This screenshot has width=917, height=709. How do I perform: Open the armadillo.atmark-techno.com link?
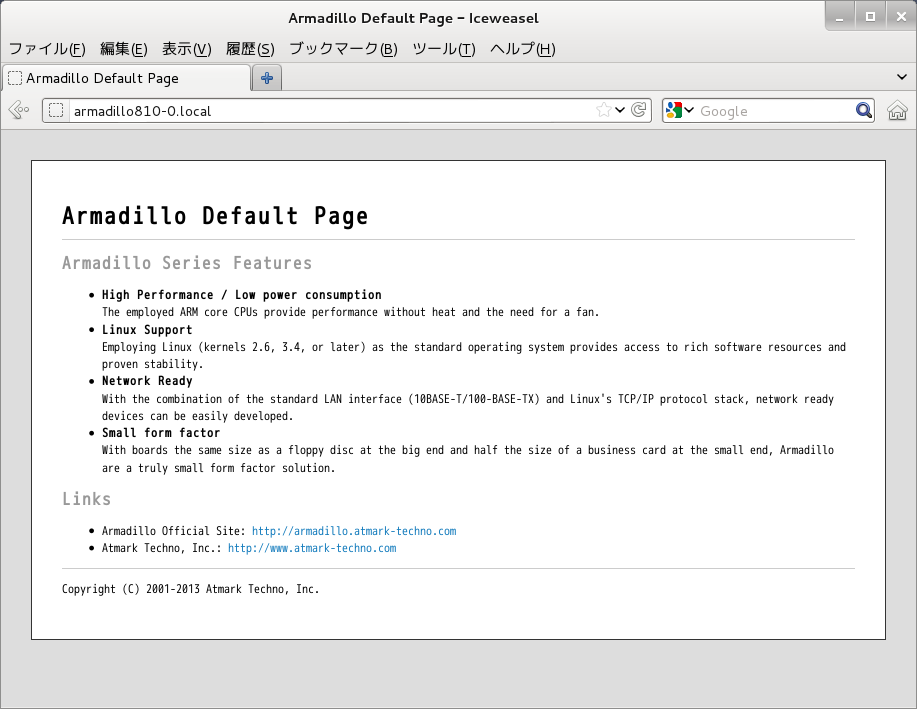click(x=354, y=531)
